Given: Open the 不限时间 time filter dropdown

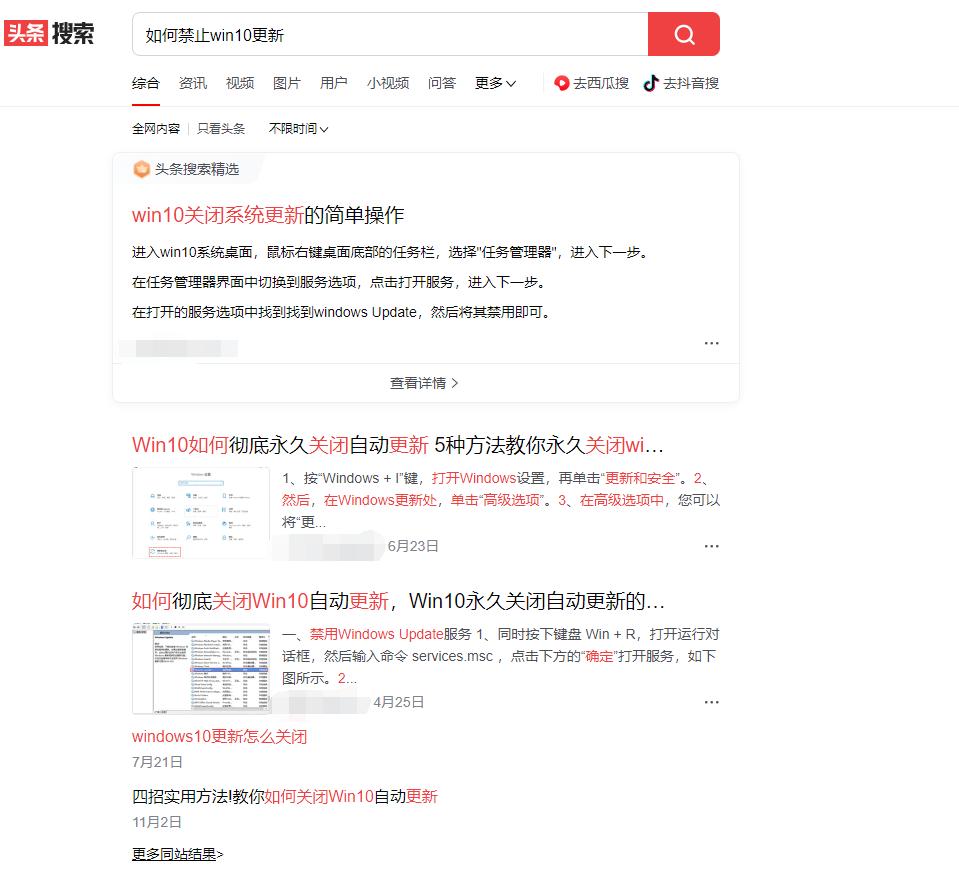Looking at the screenshot, I should coord(297,129).
